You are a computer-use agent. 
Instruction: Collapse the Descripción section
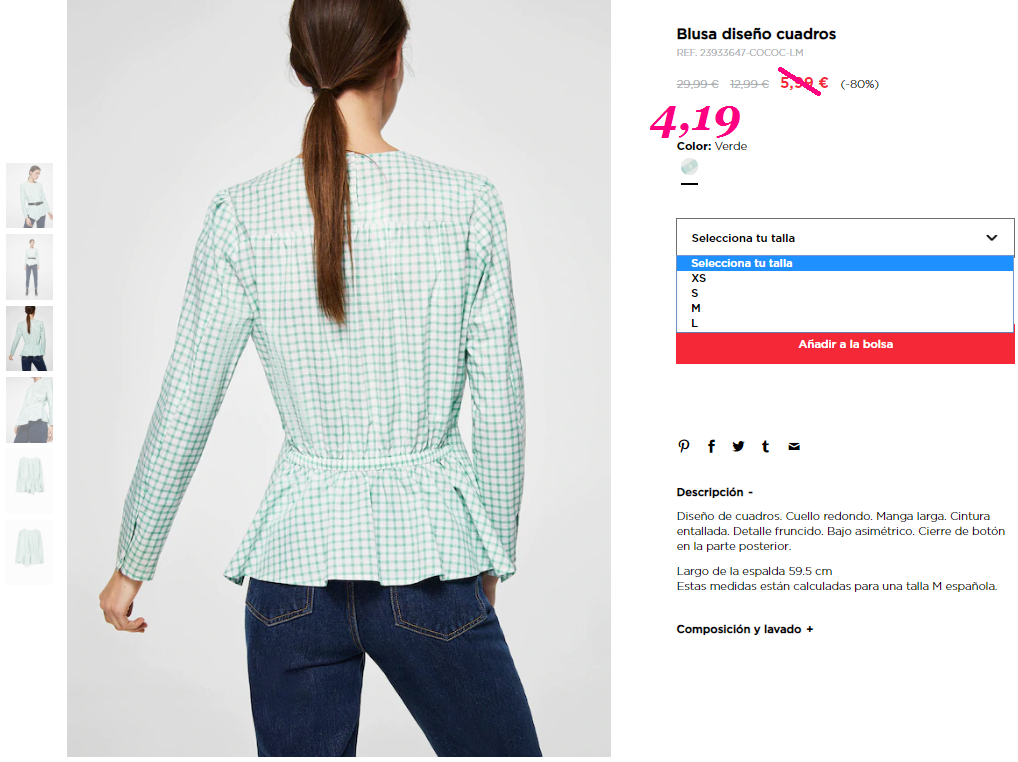pyautogui.click(x=714, y=492)
